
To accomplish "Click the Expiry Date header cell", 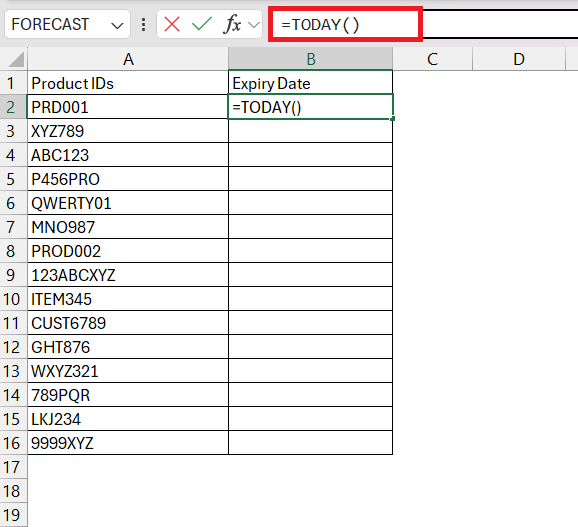I will [310, 83].
